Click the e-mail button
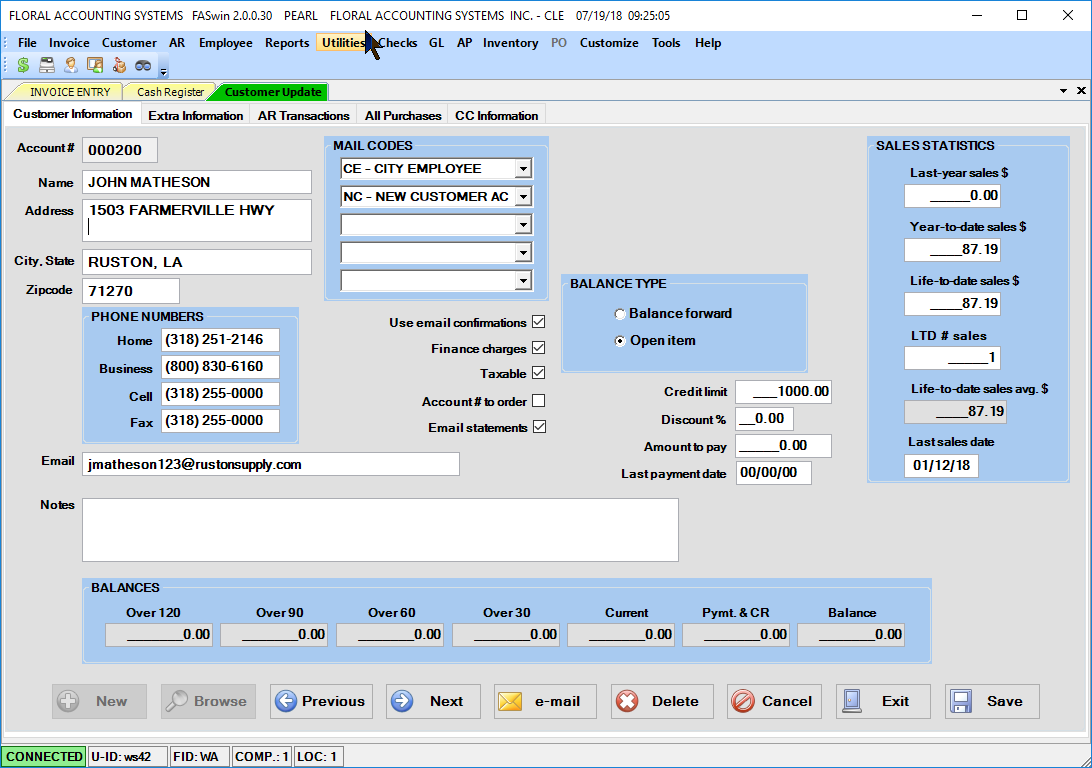 click(x=545, y=701)
